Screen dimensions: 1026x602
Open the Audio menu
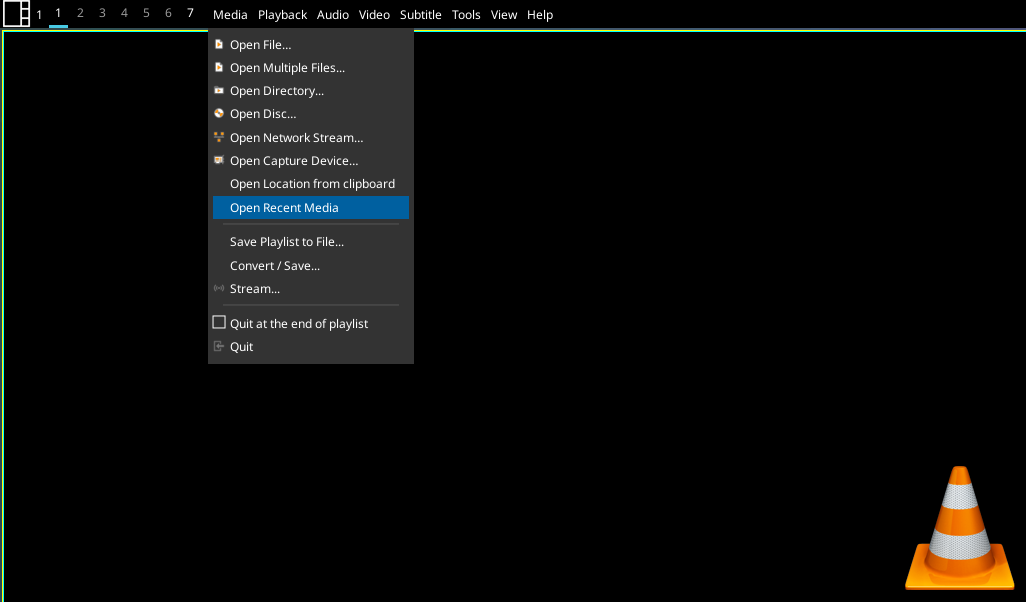pyautogui.click(x=332, y=14)
